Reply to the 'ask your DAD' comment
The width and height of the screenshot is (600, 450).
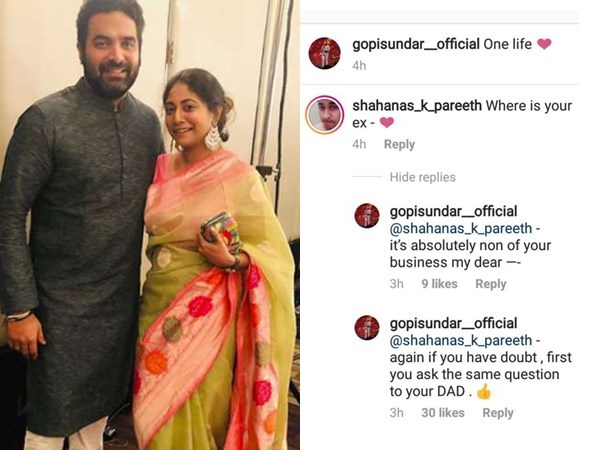point(498,413)
